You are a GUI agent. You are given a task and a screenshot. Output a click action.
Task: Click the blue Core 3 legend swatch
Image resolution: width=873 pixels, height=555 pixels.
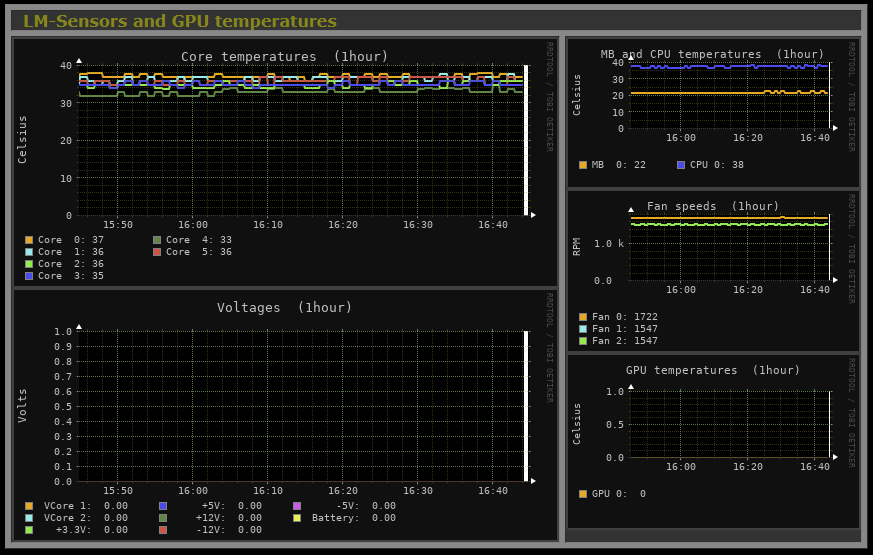click(29, 276)
